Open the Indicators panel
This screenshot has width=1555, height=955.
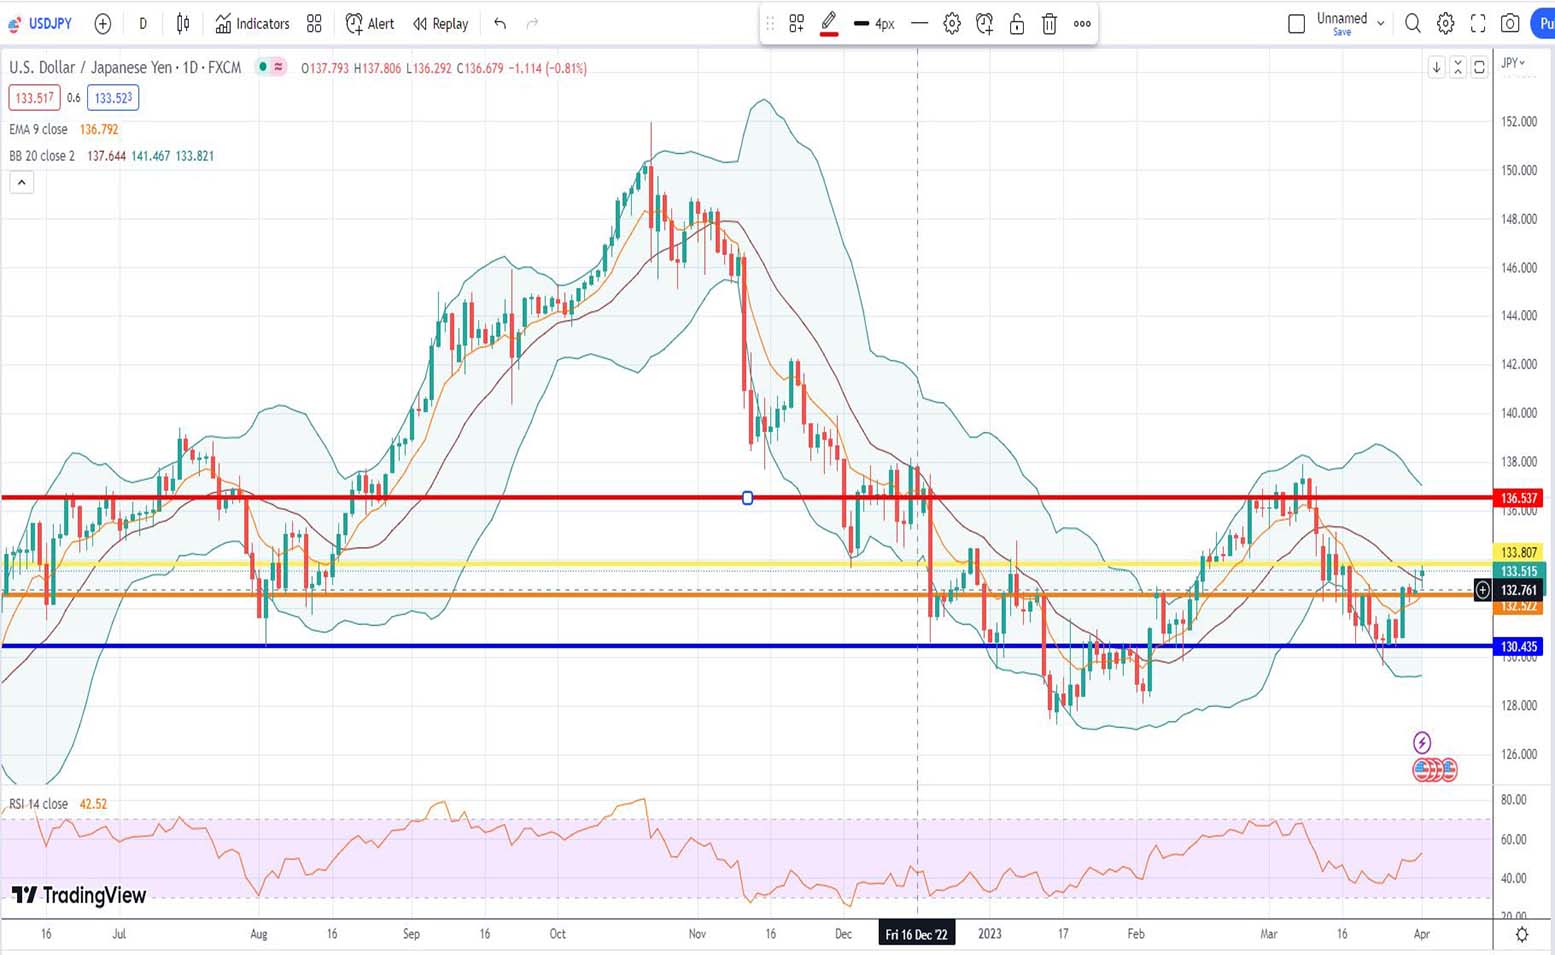(x=252, y=23)
